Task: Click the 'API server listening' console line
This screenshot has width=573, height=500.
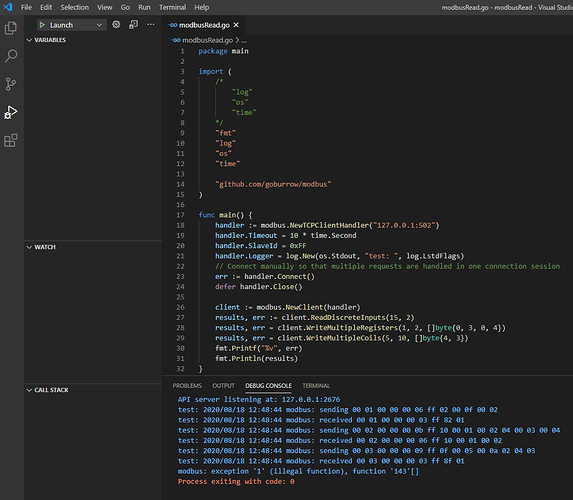Action: click(259, 399)
